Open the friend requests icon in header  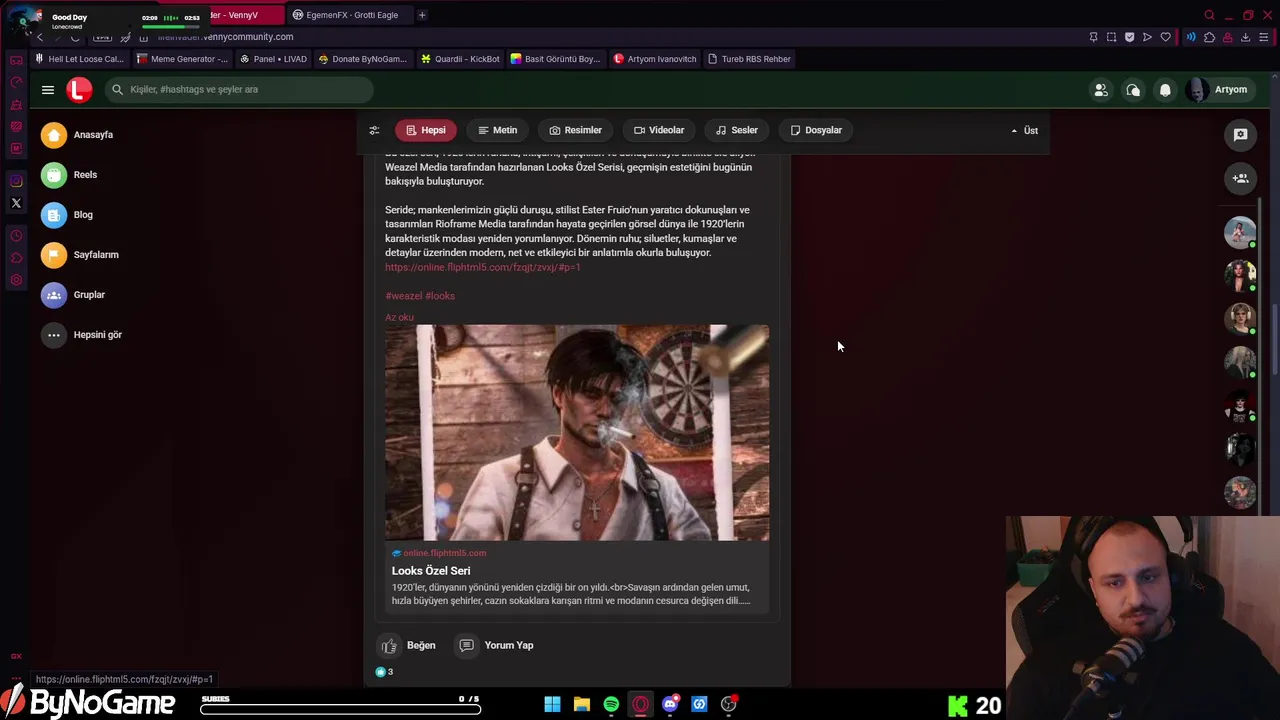1101,90
